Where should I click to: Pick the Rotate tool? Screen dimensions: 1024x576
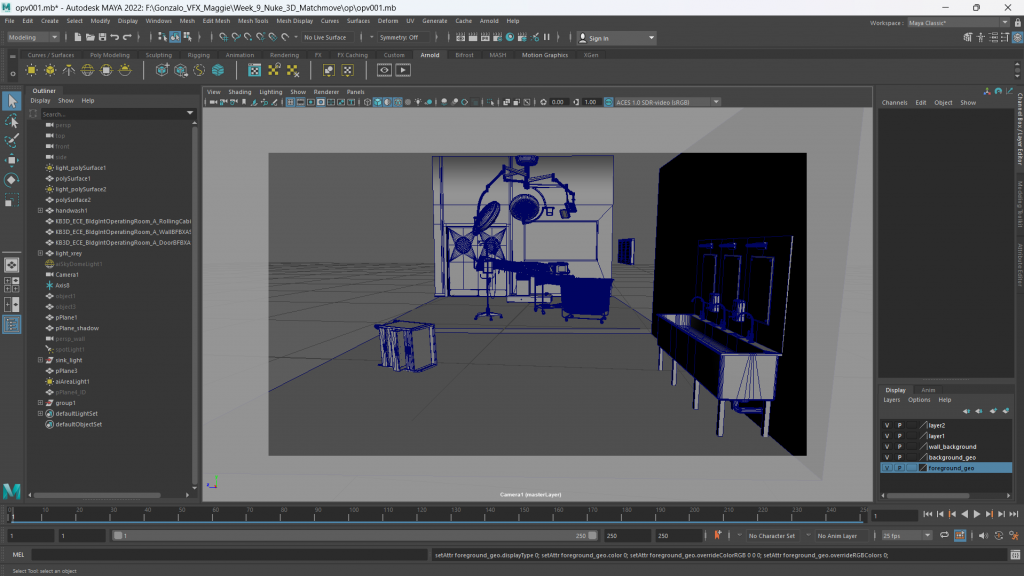pyautogui.click(x=11, y=180)
